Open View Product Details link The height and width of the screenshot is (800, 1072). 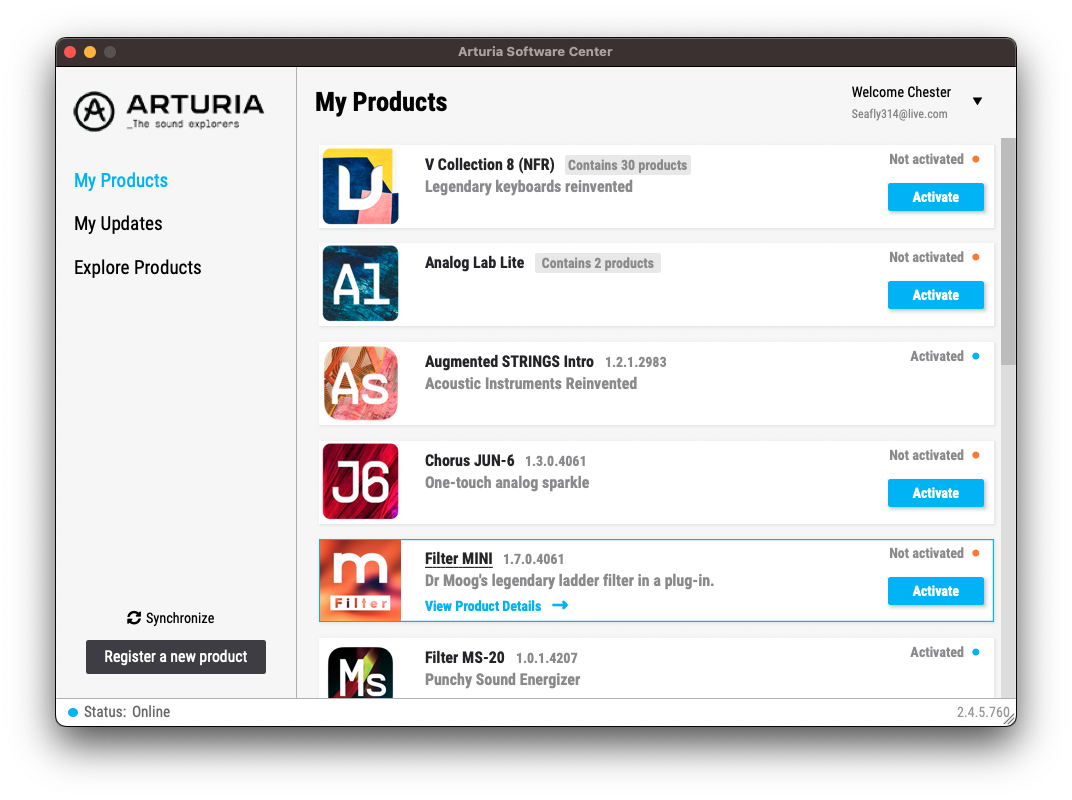(483, 606)
